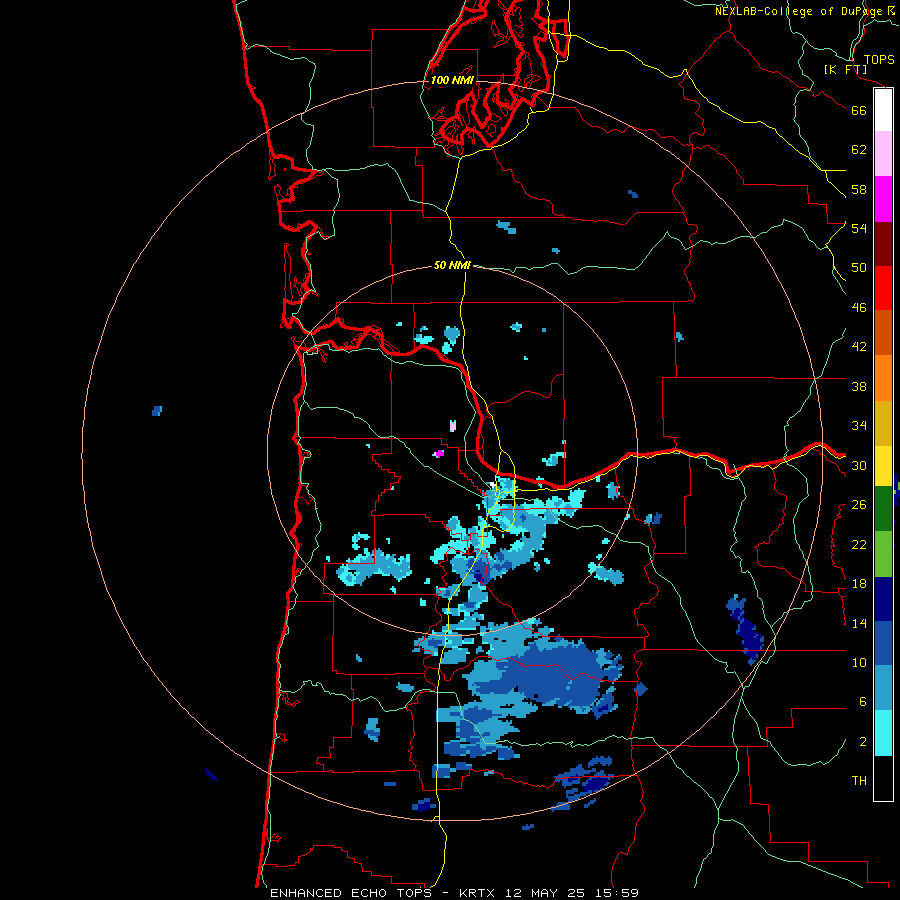
Task: Click the medium blue 10-14 kft legend swatch
Action: click(883, 643)
